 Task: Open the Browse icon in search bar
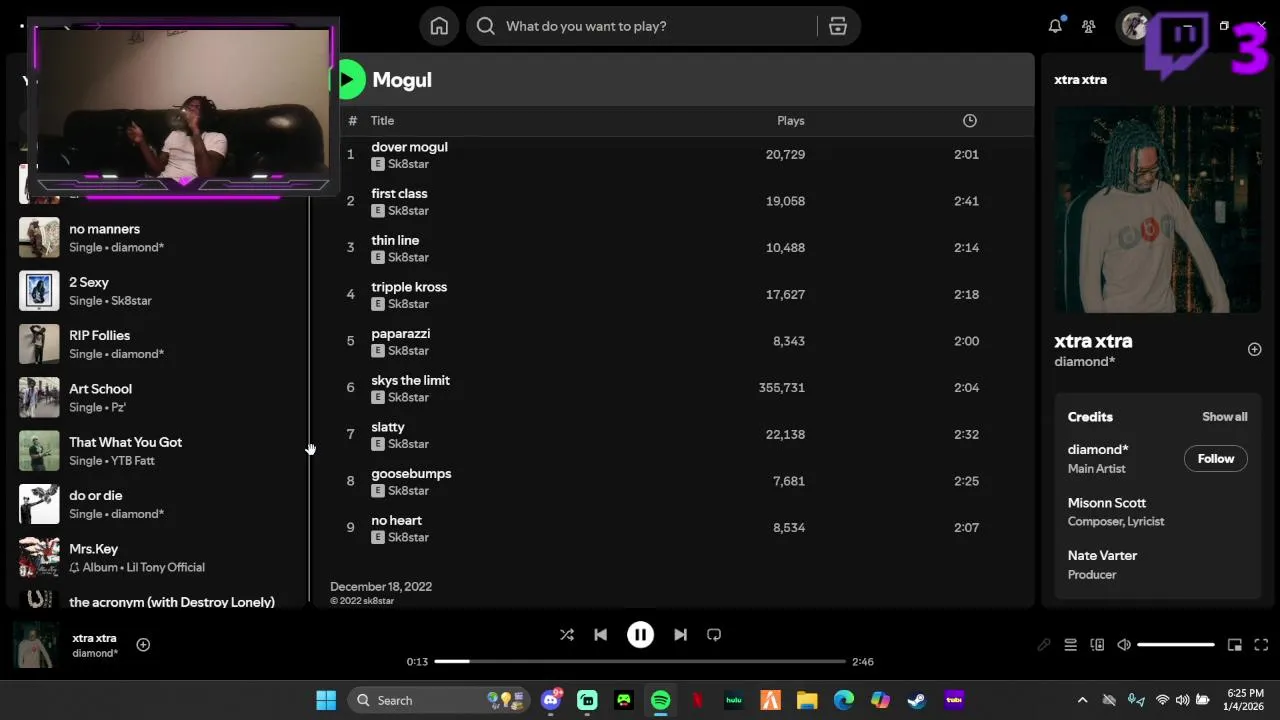click(x=838, y=26)
